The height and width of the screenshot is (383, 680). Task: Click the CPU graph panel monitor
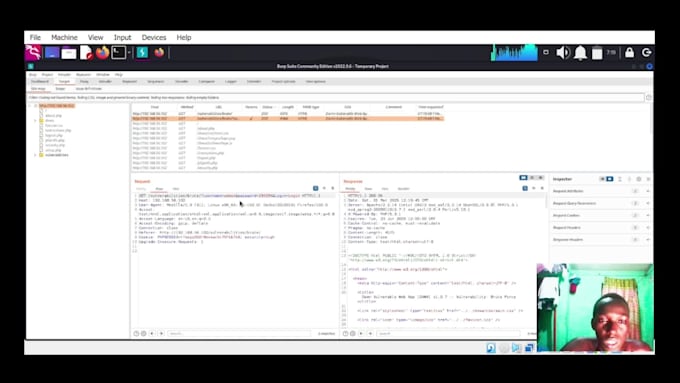514,52
